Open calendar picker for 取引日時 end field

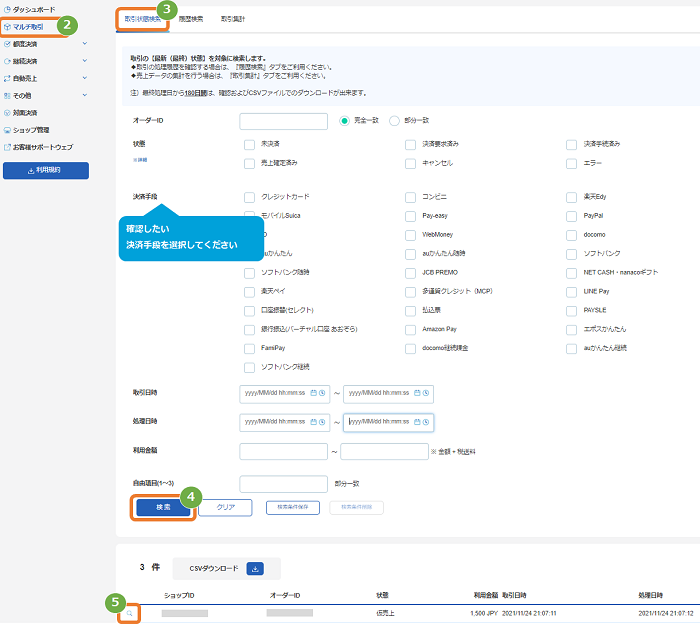(417, 393)
